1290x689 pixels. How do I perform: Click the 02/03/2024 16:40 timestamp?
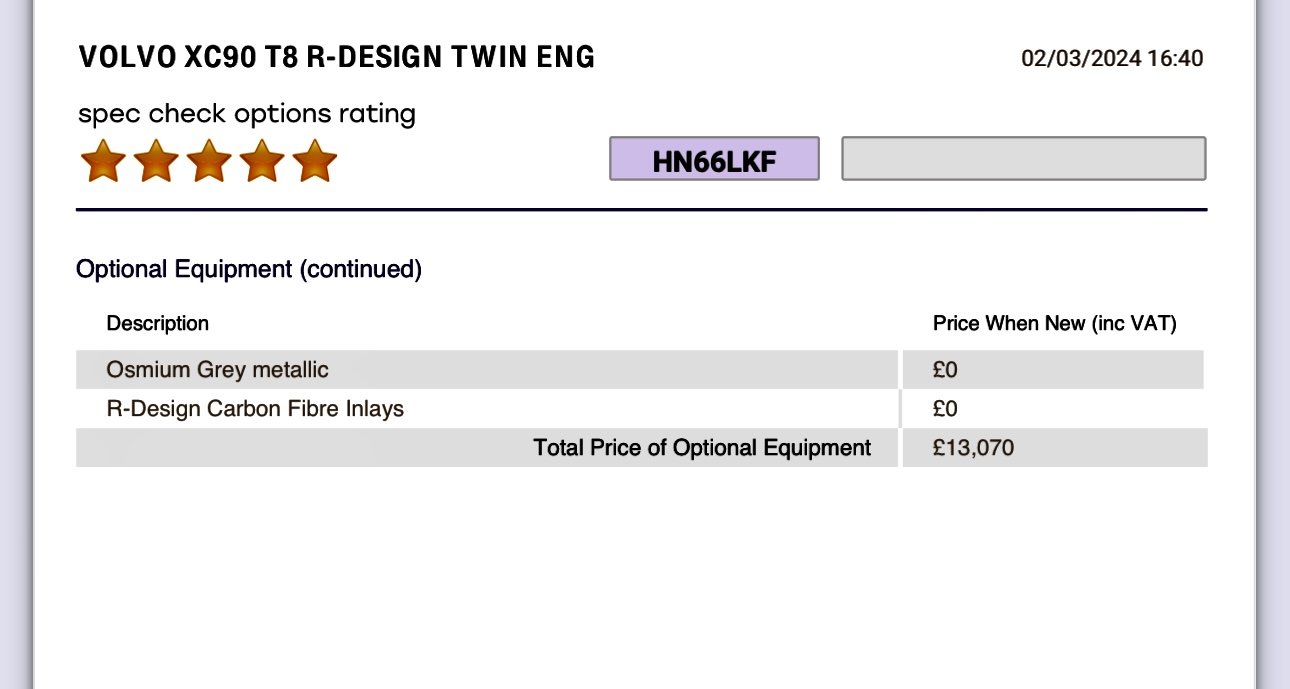[x=1112, y=58]
